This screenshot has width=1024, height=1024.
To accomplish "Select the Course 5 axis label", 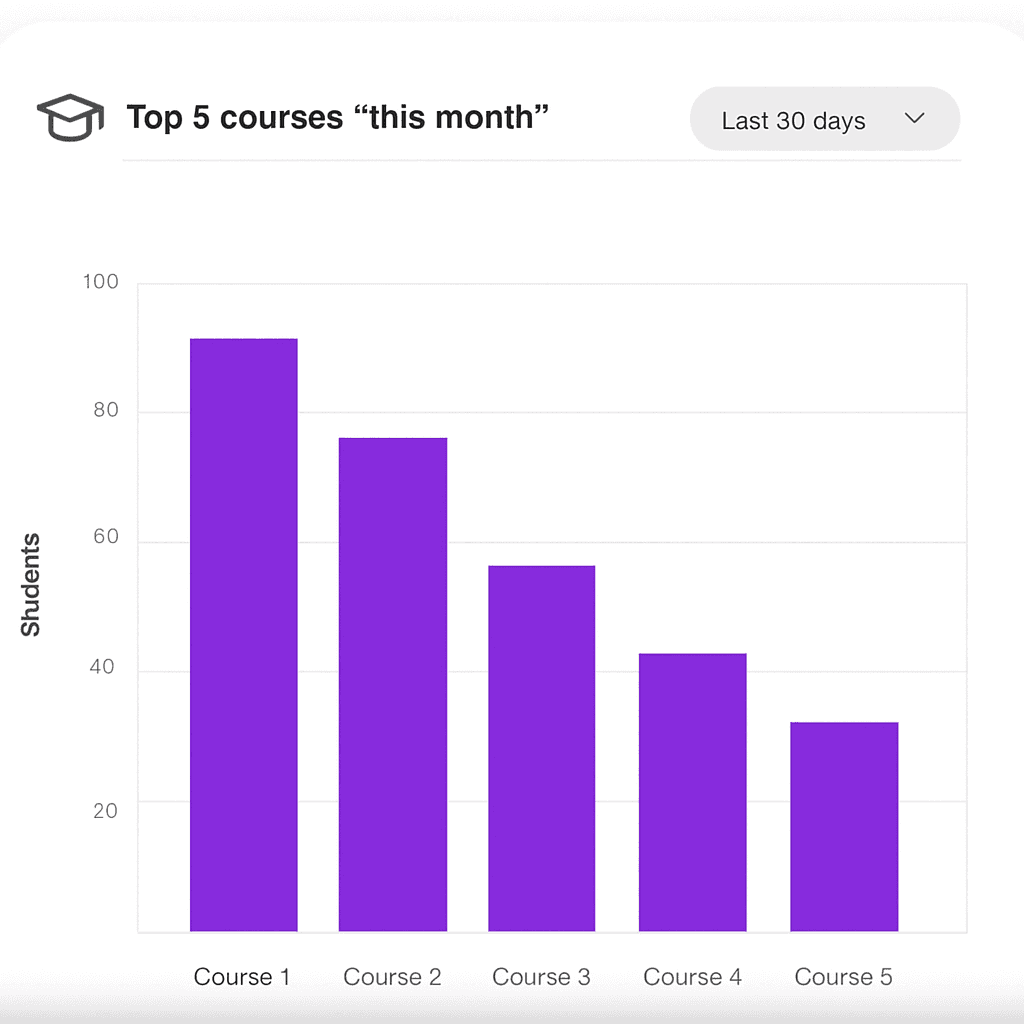I will click(x=843, y=977).
